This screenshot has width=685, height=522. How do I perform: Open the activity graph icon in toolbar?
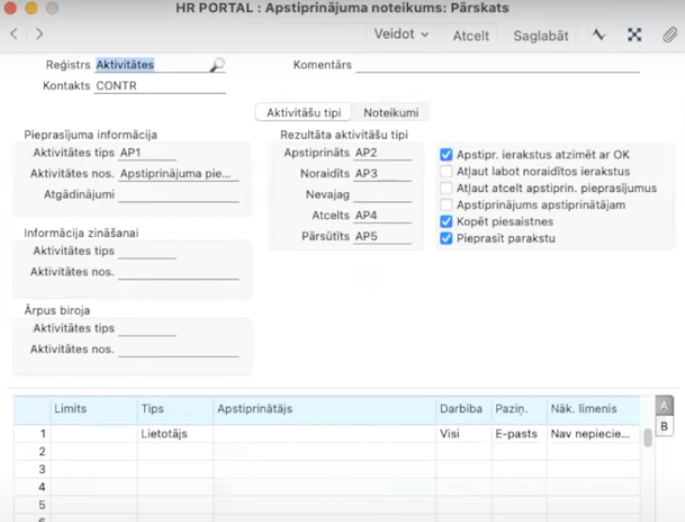coord(599,34)
